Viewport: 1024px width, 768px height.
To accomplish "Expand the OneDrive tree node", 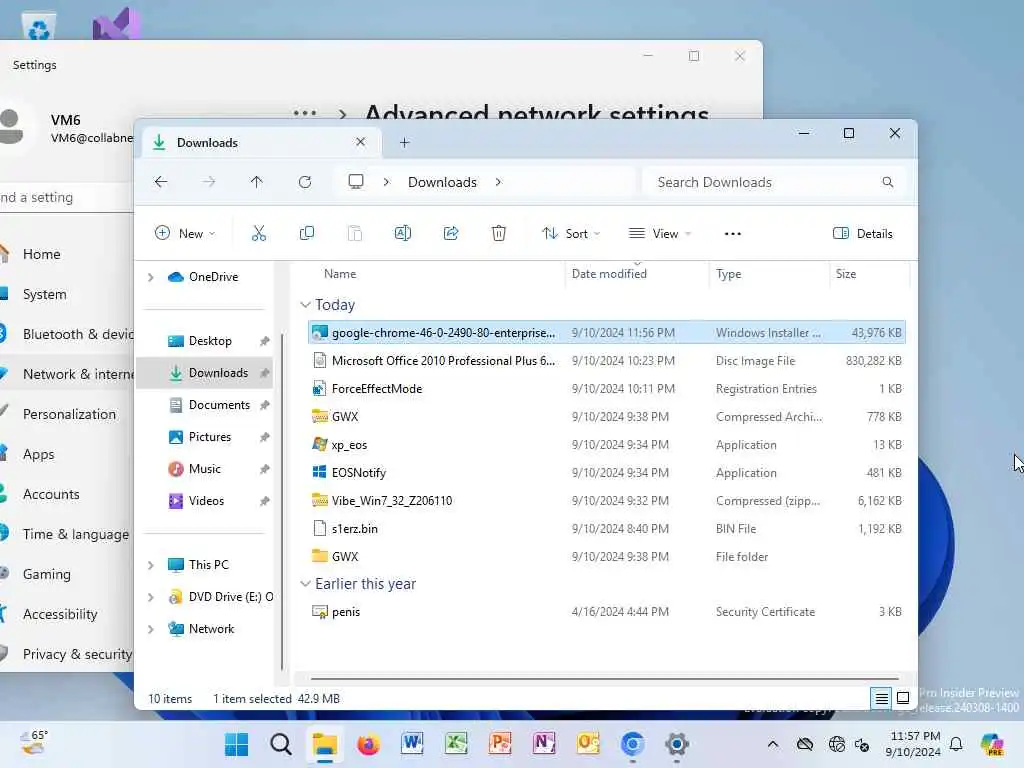I will click(151, 277).
